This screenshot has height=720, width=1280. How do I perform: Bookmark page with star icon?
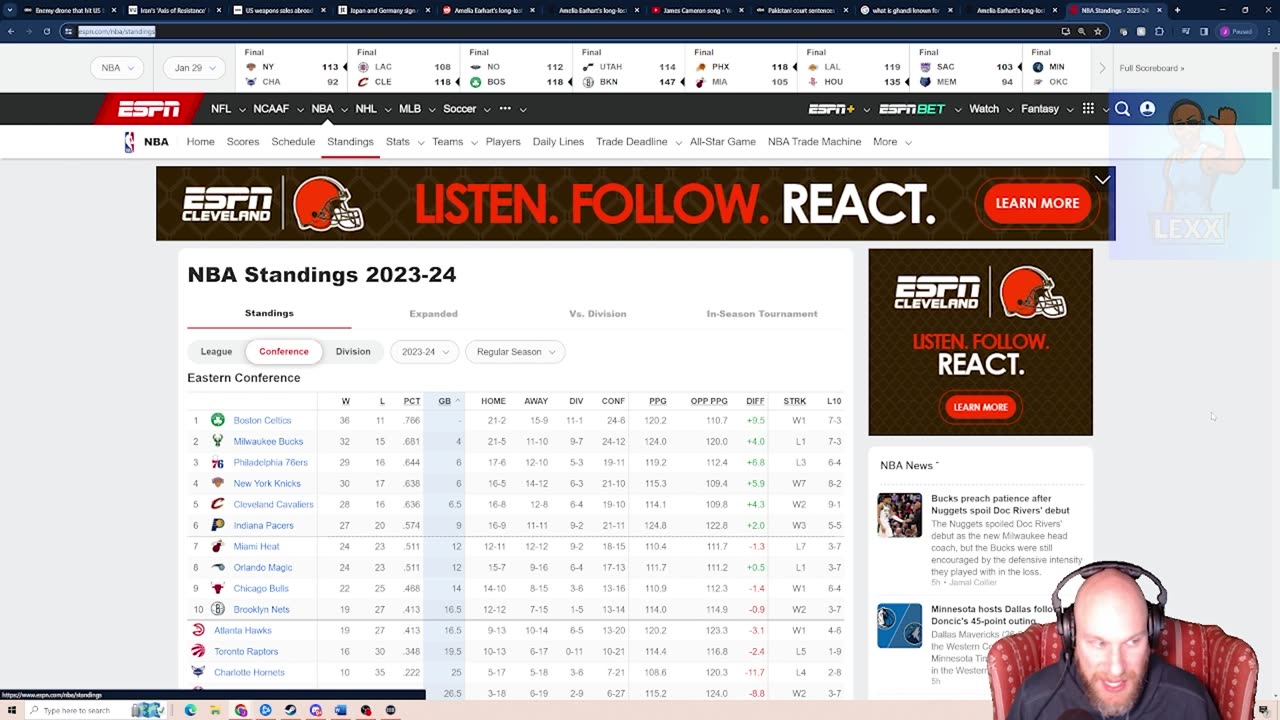tap(1098, 31)
